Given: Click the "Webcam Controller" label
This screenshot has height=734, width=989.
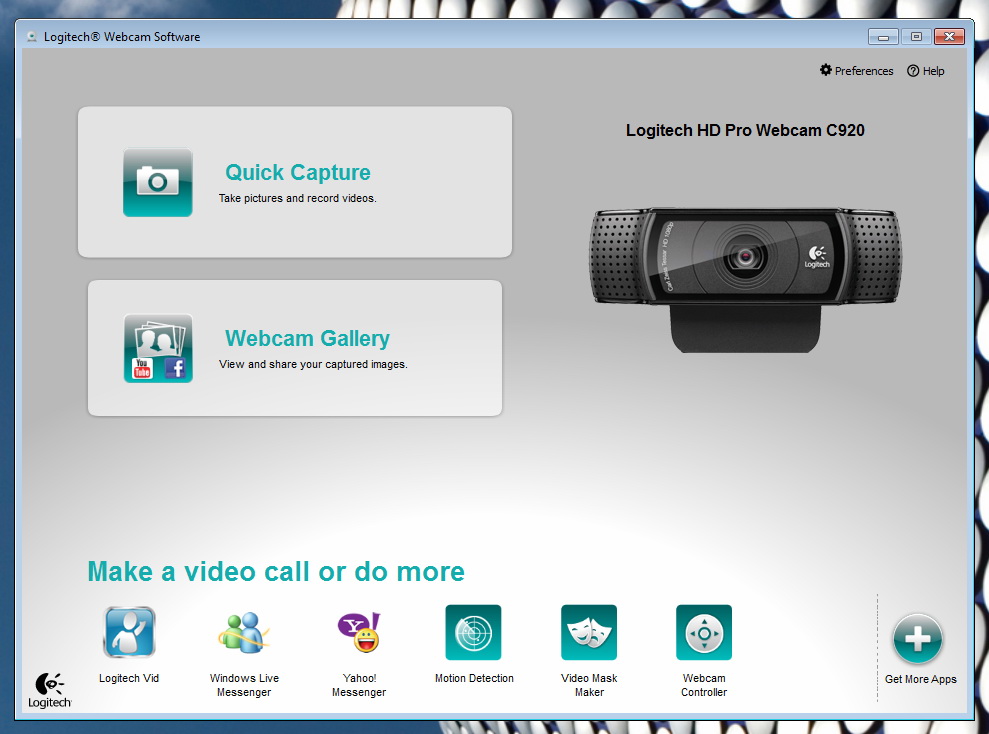Looking at the screenshot, I should click(704, 685).
